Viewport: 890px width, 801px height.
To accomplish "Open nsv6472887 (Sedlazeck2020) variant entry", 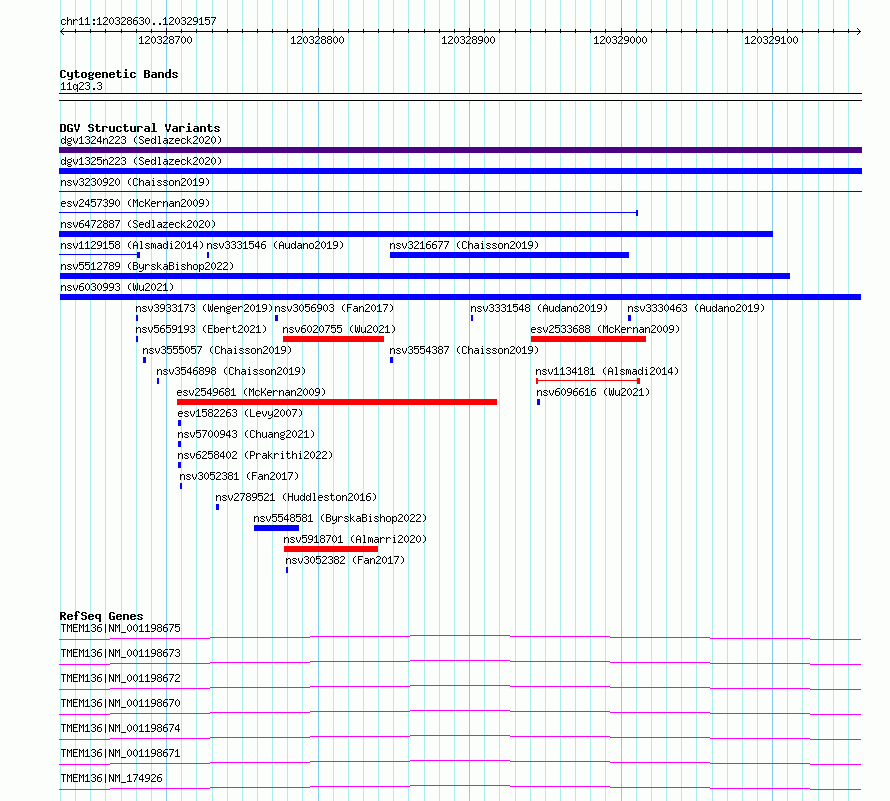I will point(138,224).
